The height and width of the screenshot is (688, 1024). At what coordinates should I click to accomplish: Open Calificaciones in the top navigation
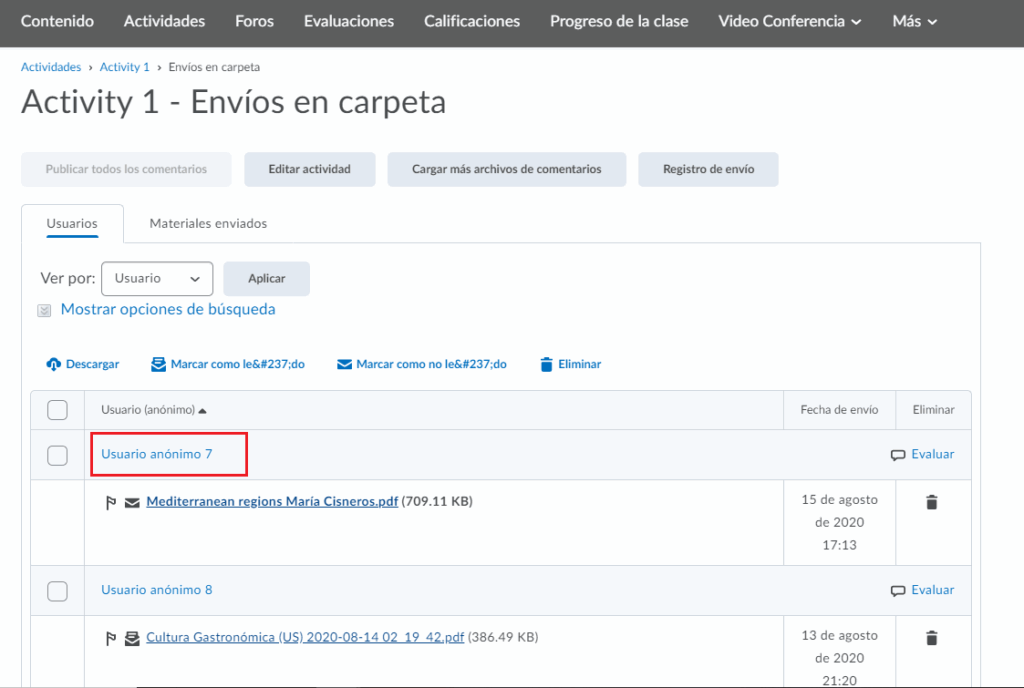(x=472, y=21)
